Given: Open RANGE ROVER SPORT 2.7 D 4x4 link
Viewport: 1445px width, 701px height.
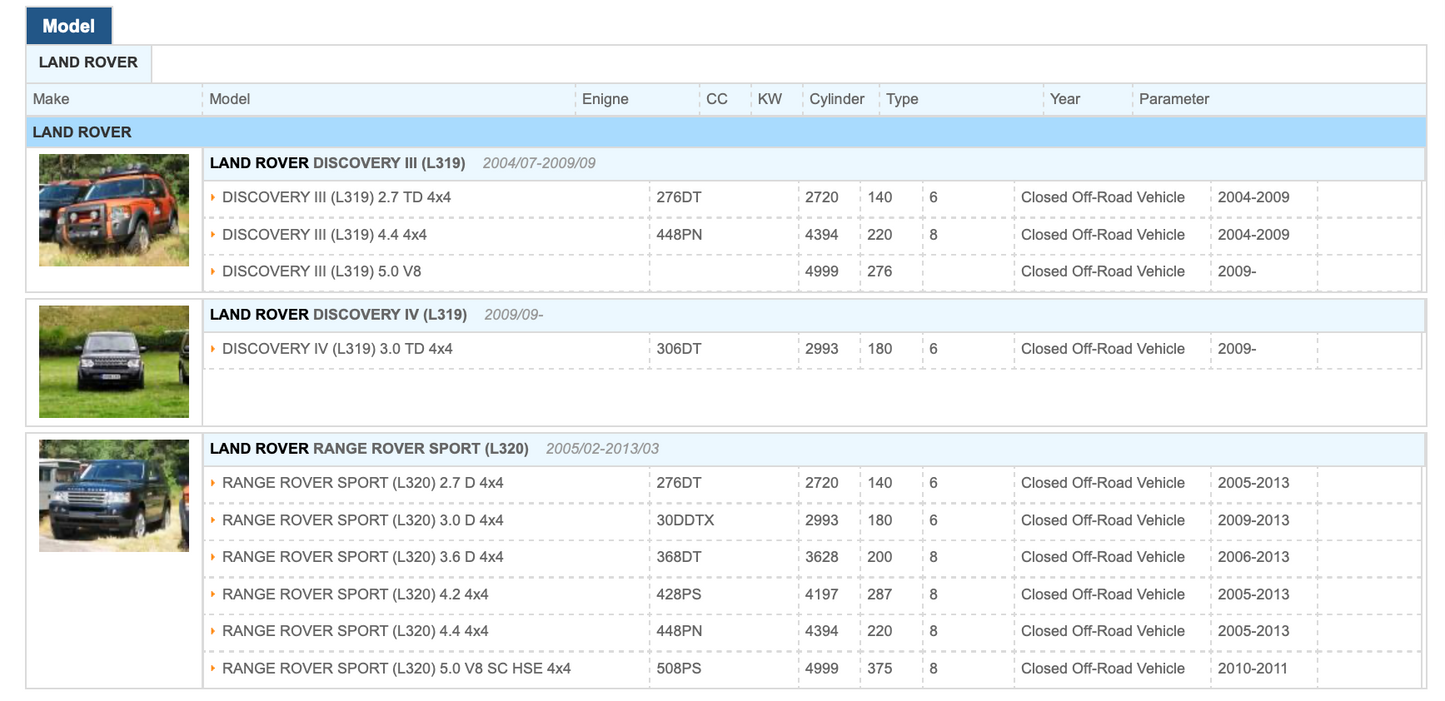Looking at the screenshot, I should click(362, 483).
